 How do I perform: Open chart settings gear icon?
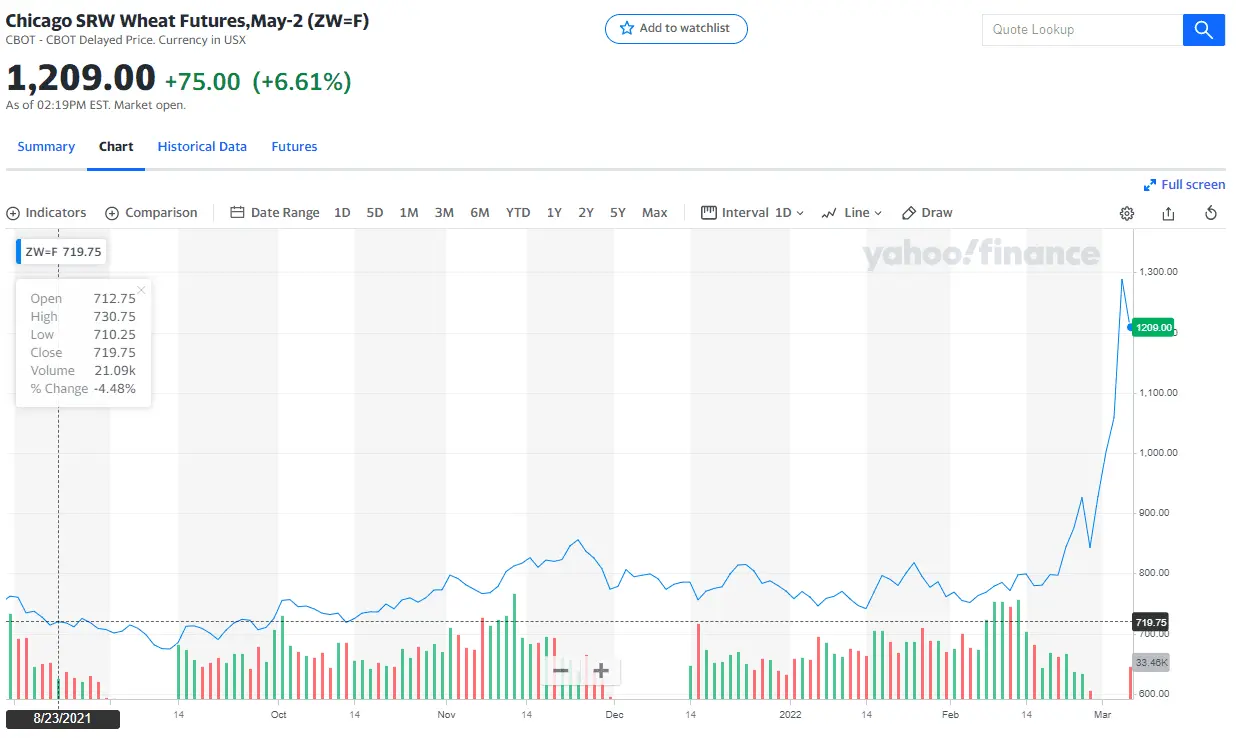[x=1127, y=213]
